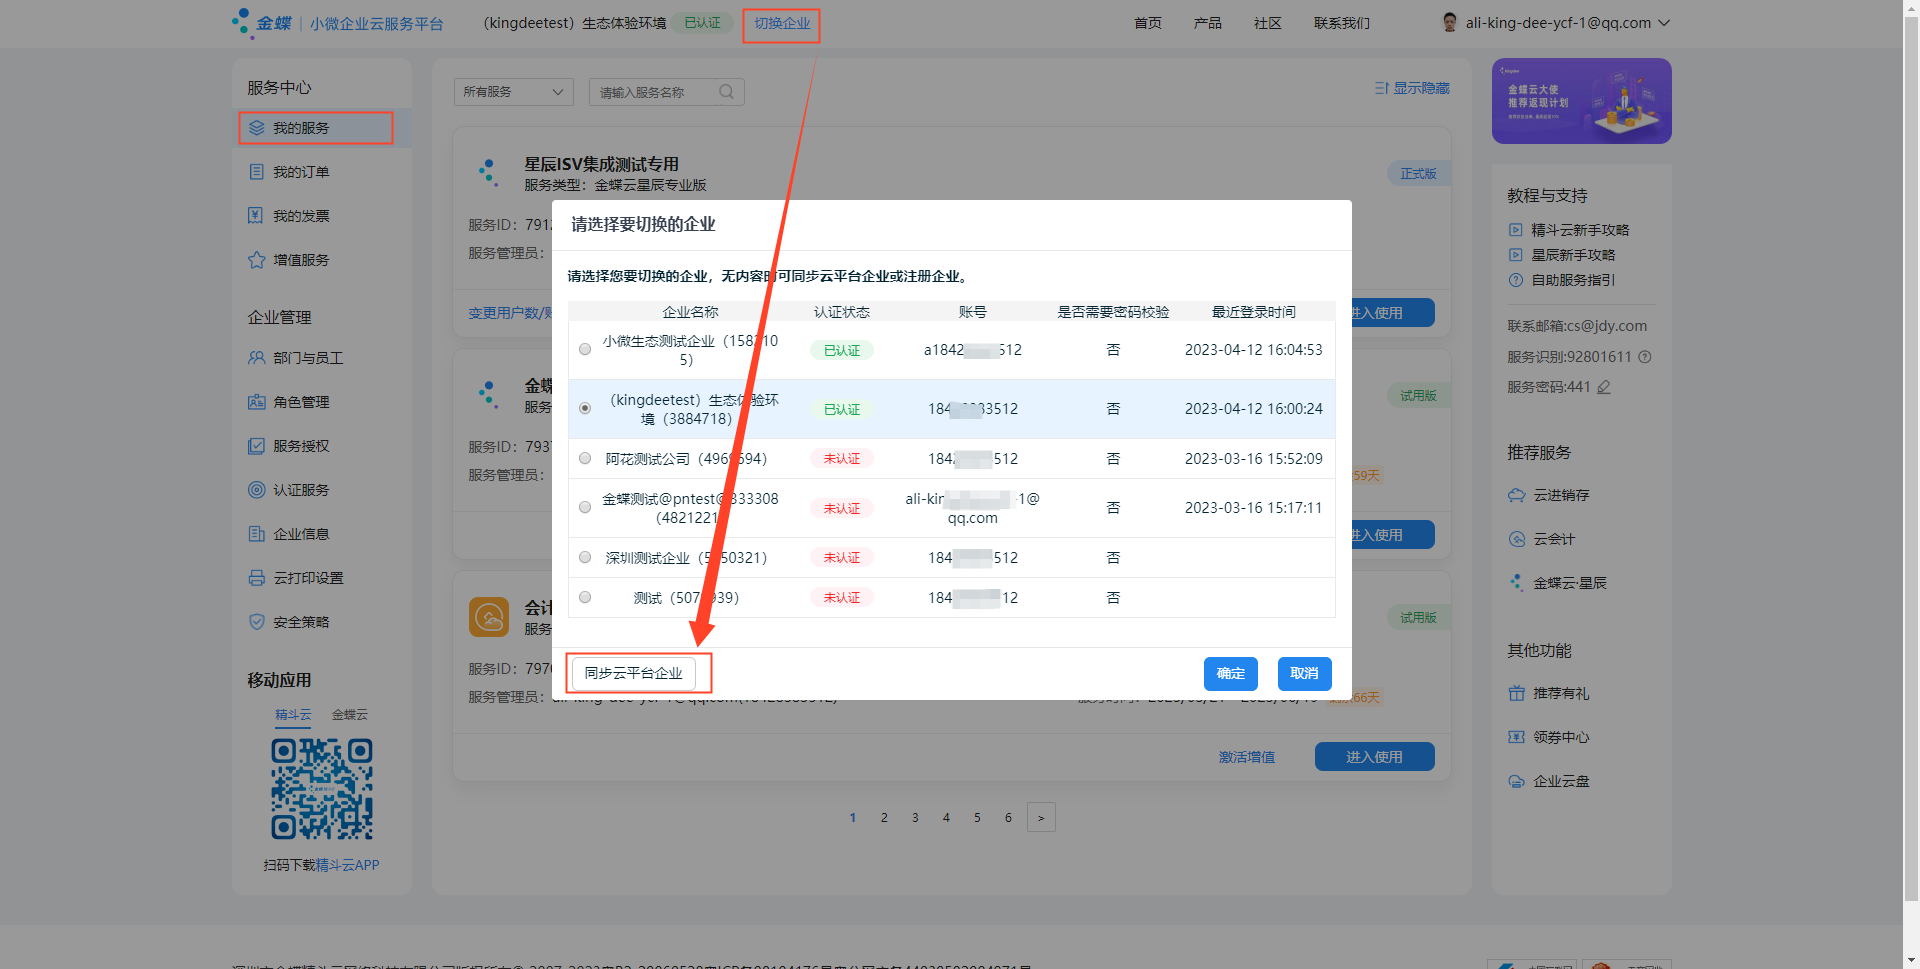Click the 增值服务 star icon
The width and height of the screenshot is (1920, 969).
point(257,260)
